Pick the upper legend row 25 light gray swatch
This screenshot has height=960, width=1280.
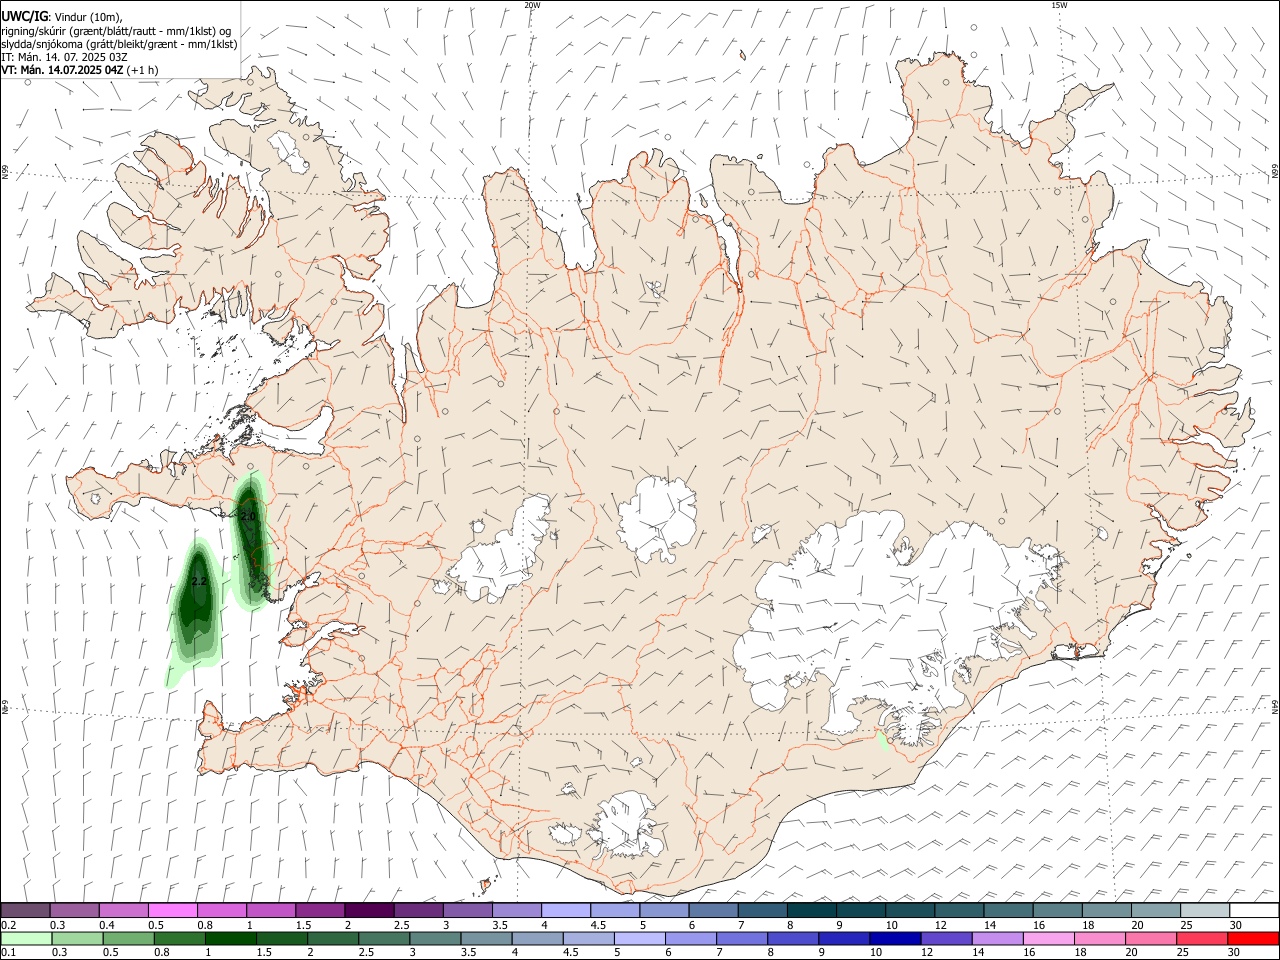point(1205,910)
